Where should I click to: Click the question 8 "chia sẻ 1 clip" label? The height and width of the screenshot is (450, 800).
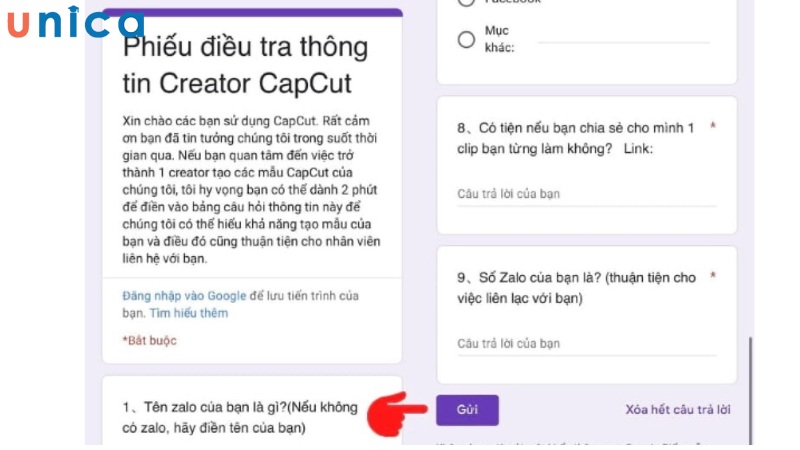[x=576, y=138]
